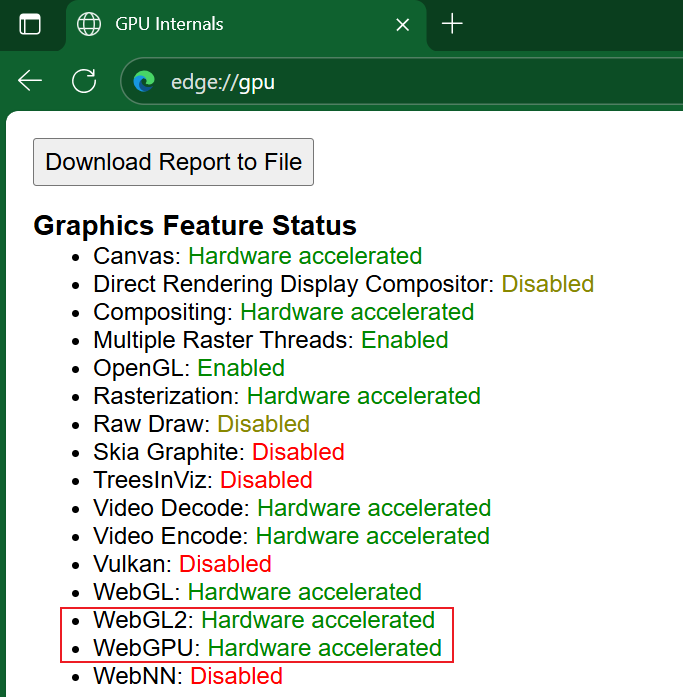Click the WebGL2: Hardware accelerated row
The width and height of the screenshot is (683, 697).
[x=264, y=620]
